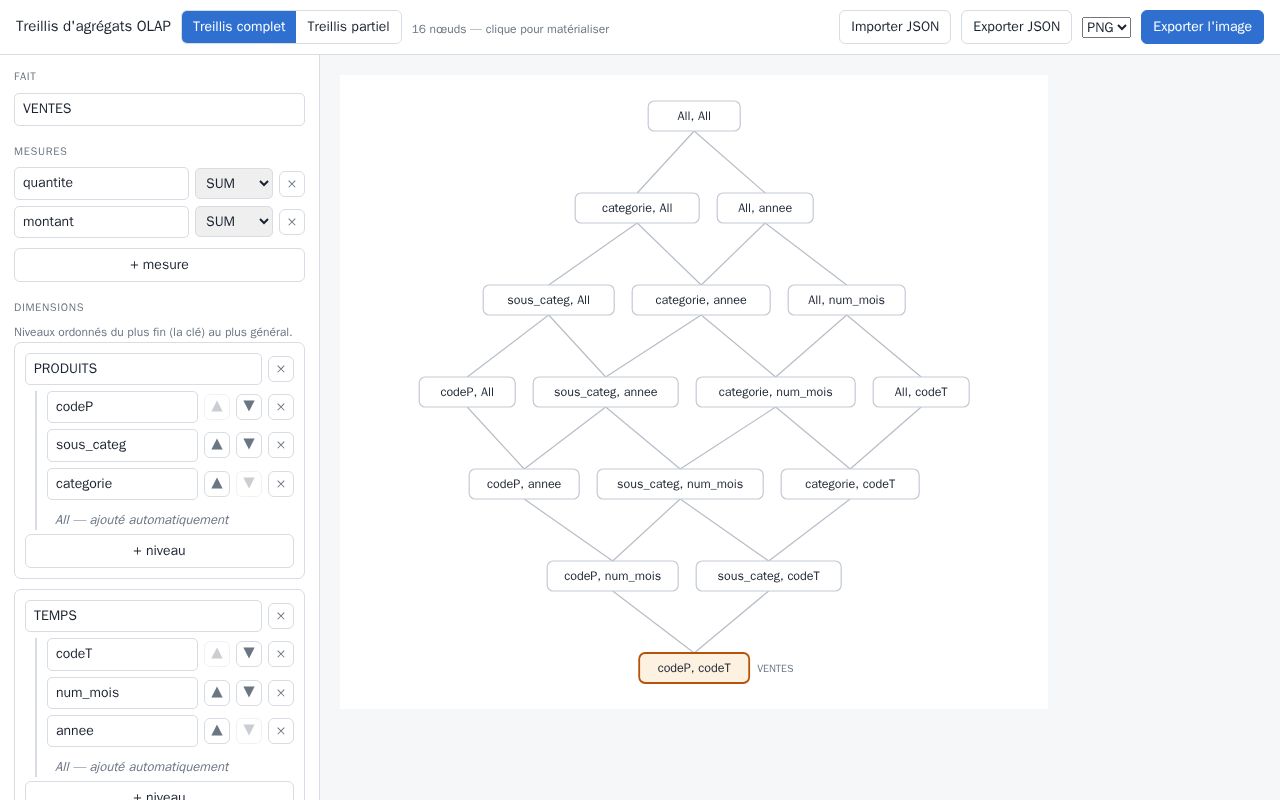Materialize the 'sous_categ, num_mois' node
The width and height of the screenshot is (1280, 800).
point(680,484)
